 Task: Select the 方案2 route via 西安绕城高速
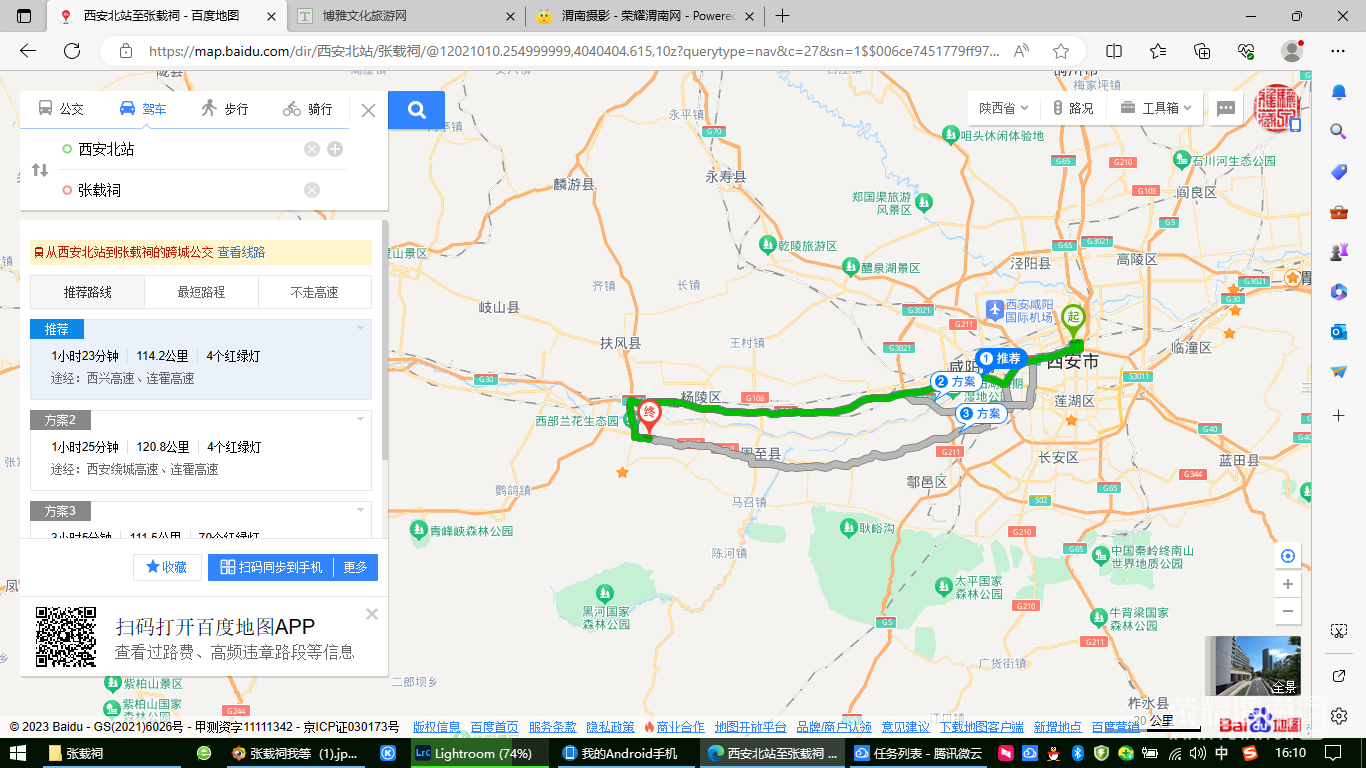(201, 450)
